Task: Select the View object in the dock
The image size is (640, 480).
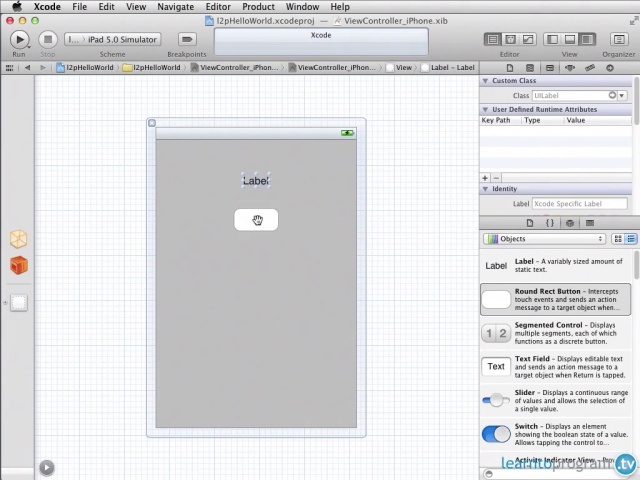Action: [19, 302]
